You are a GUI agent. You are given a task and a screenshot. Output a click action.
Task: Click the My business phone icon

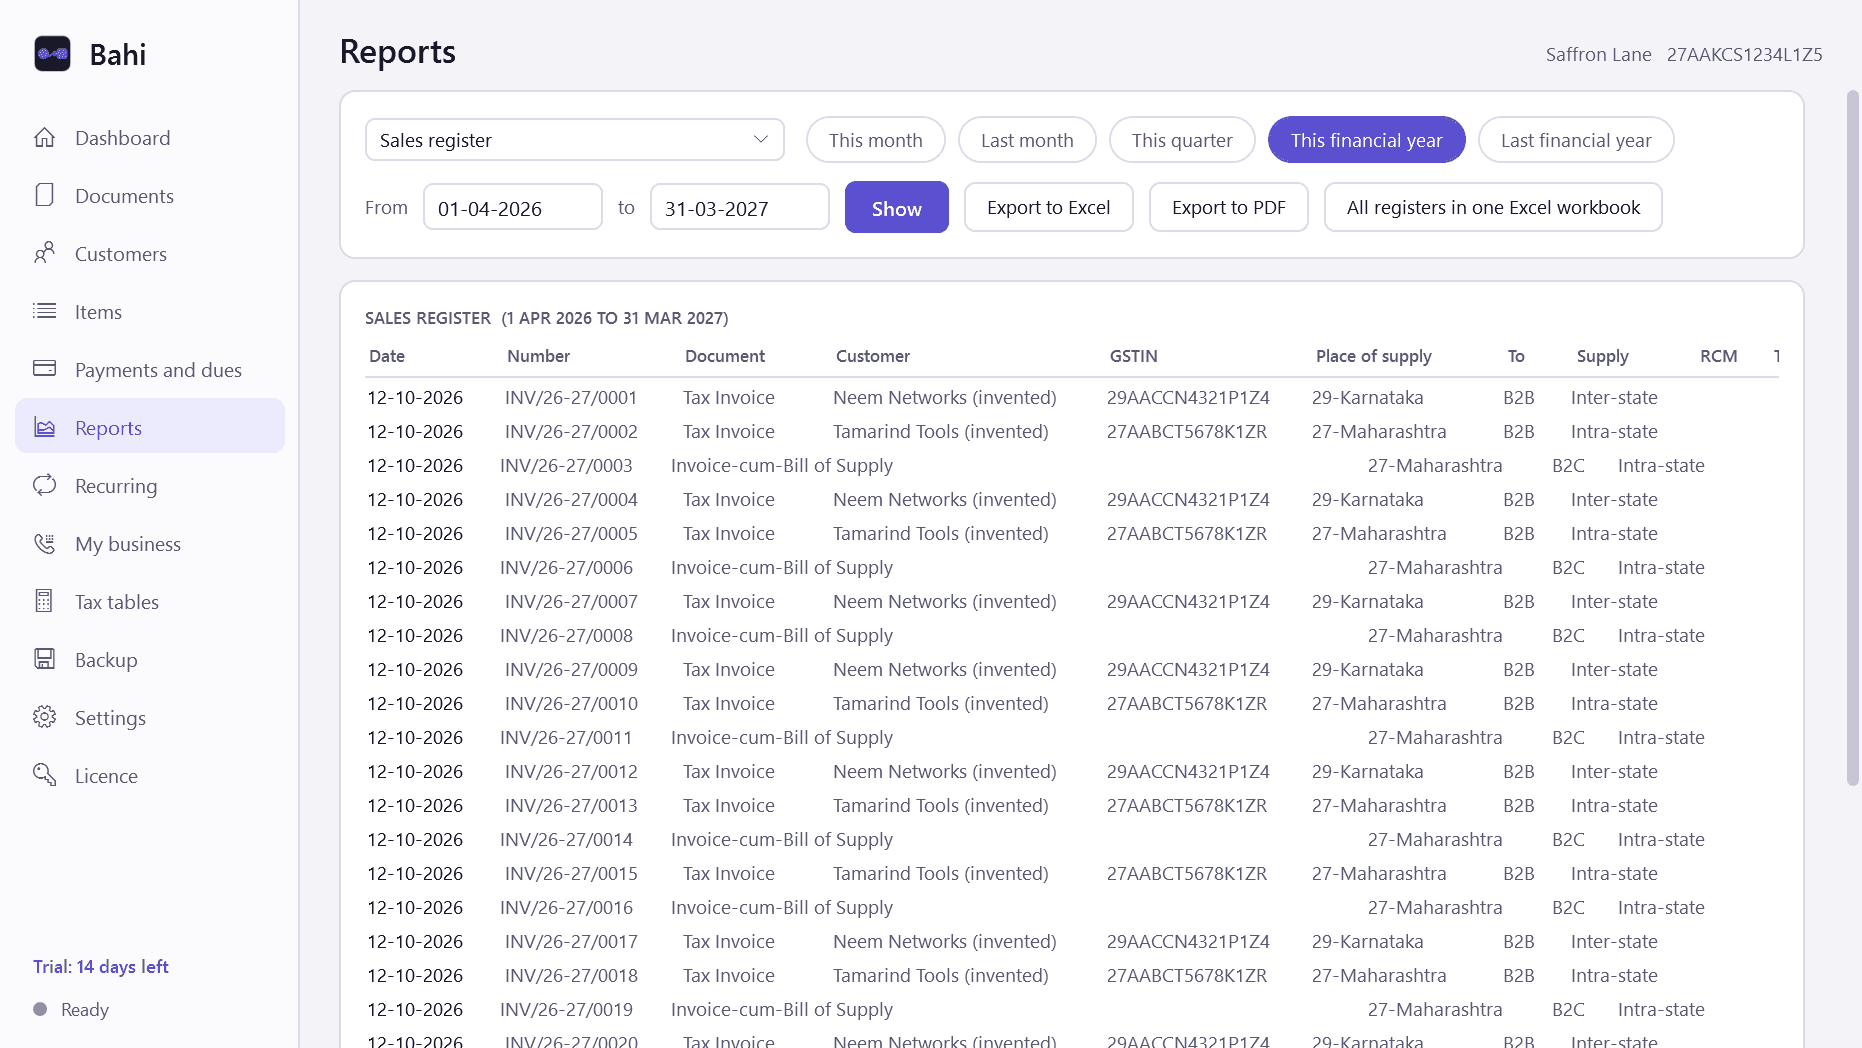(44, 543)
